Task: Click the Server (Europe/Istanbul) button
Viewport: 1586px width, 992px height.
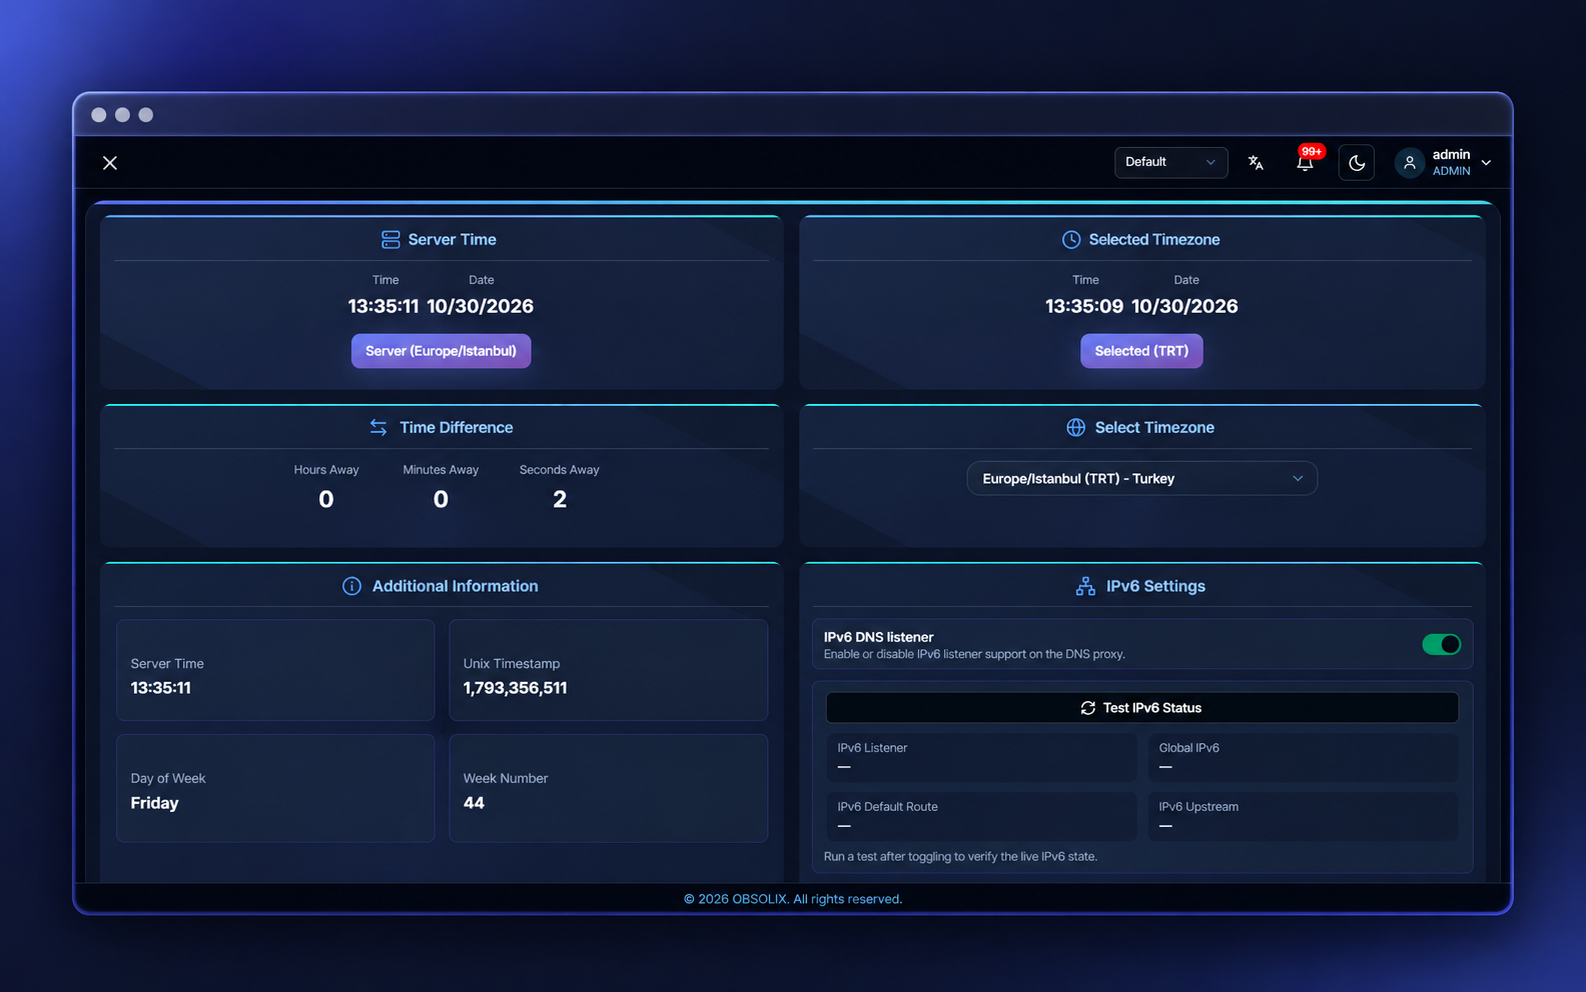Action: (x=441, y=351)
